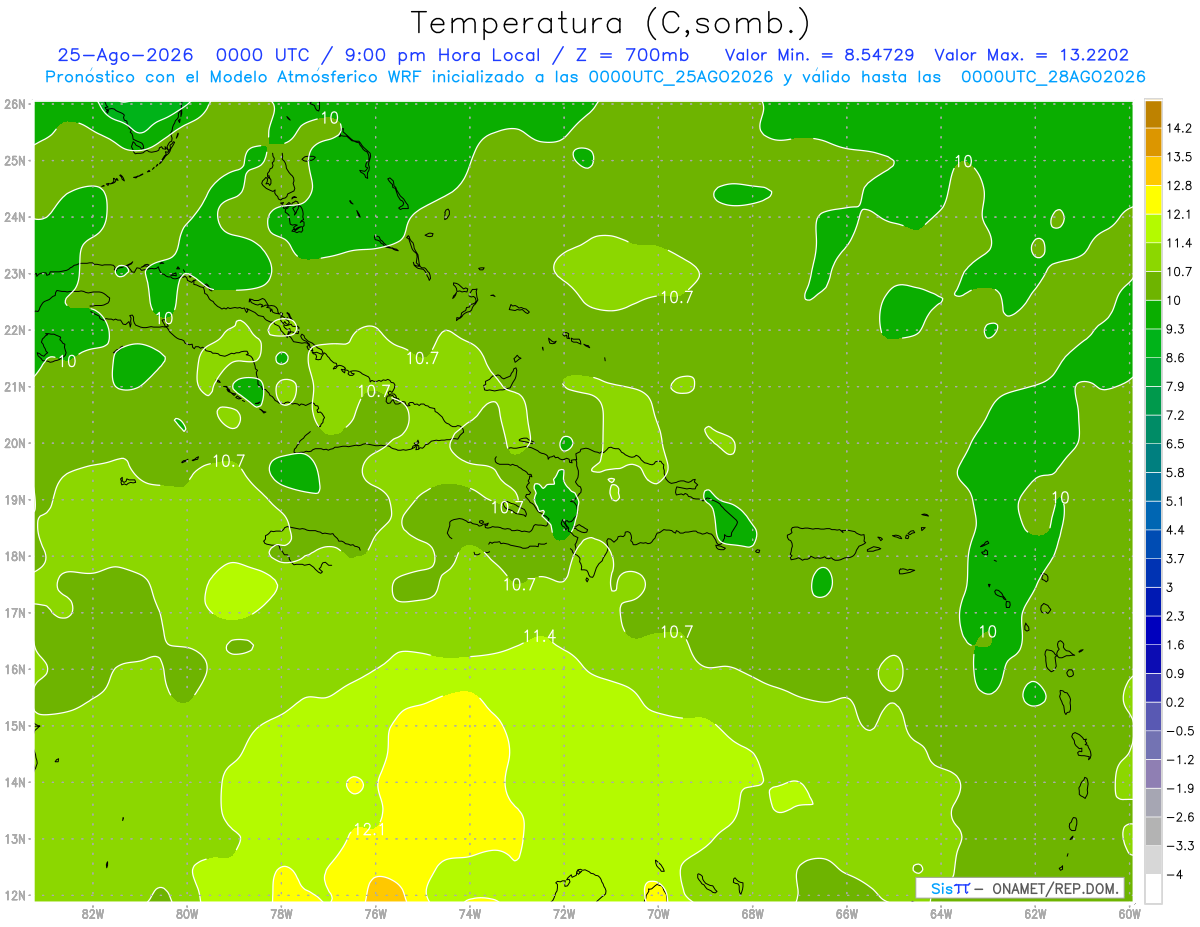
Task: Pick colorbar swatch between 4.4 and 5.1
Action: 1153,515
